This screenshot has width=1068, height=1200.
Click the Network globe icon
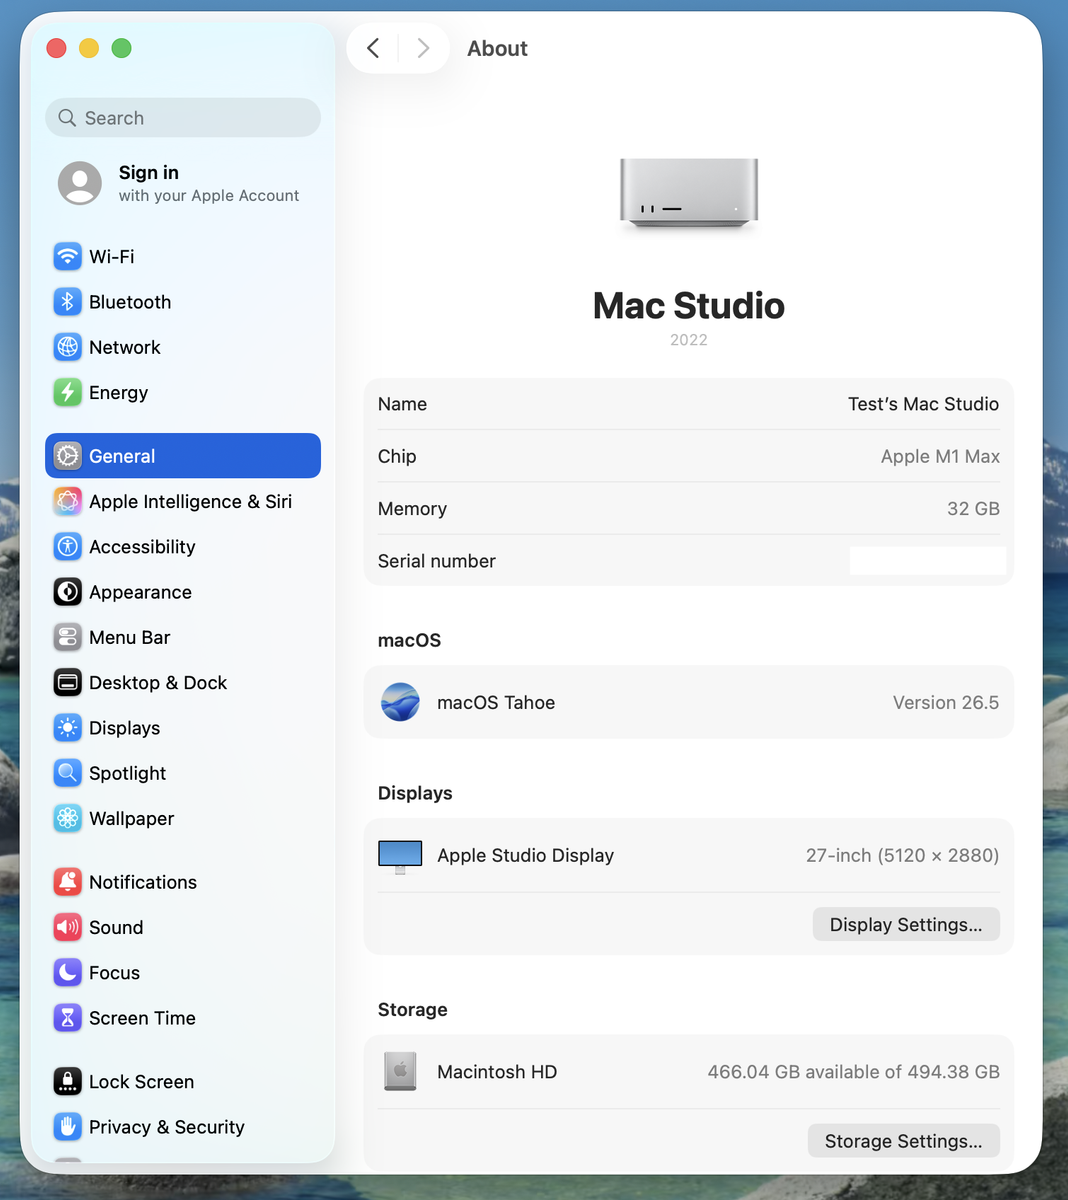point(67,347)
